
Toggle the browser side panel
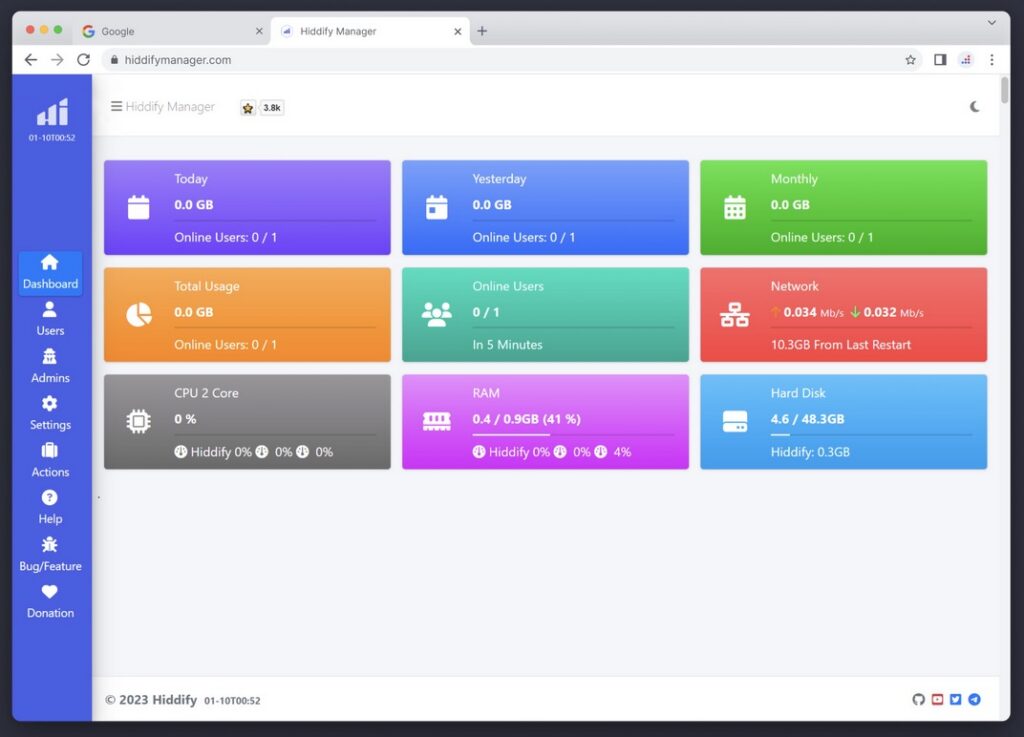(x=940, y=60)
